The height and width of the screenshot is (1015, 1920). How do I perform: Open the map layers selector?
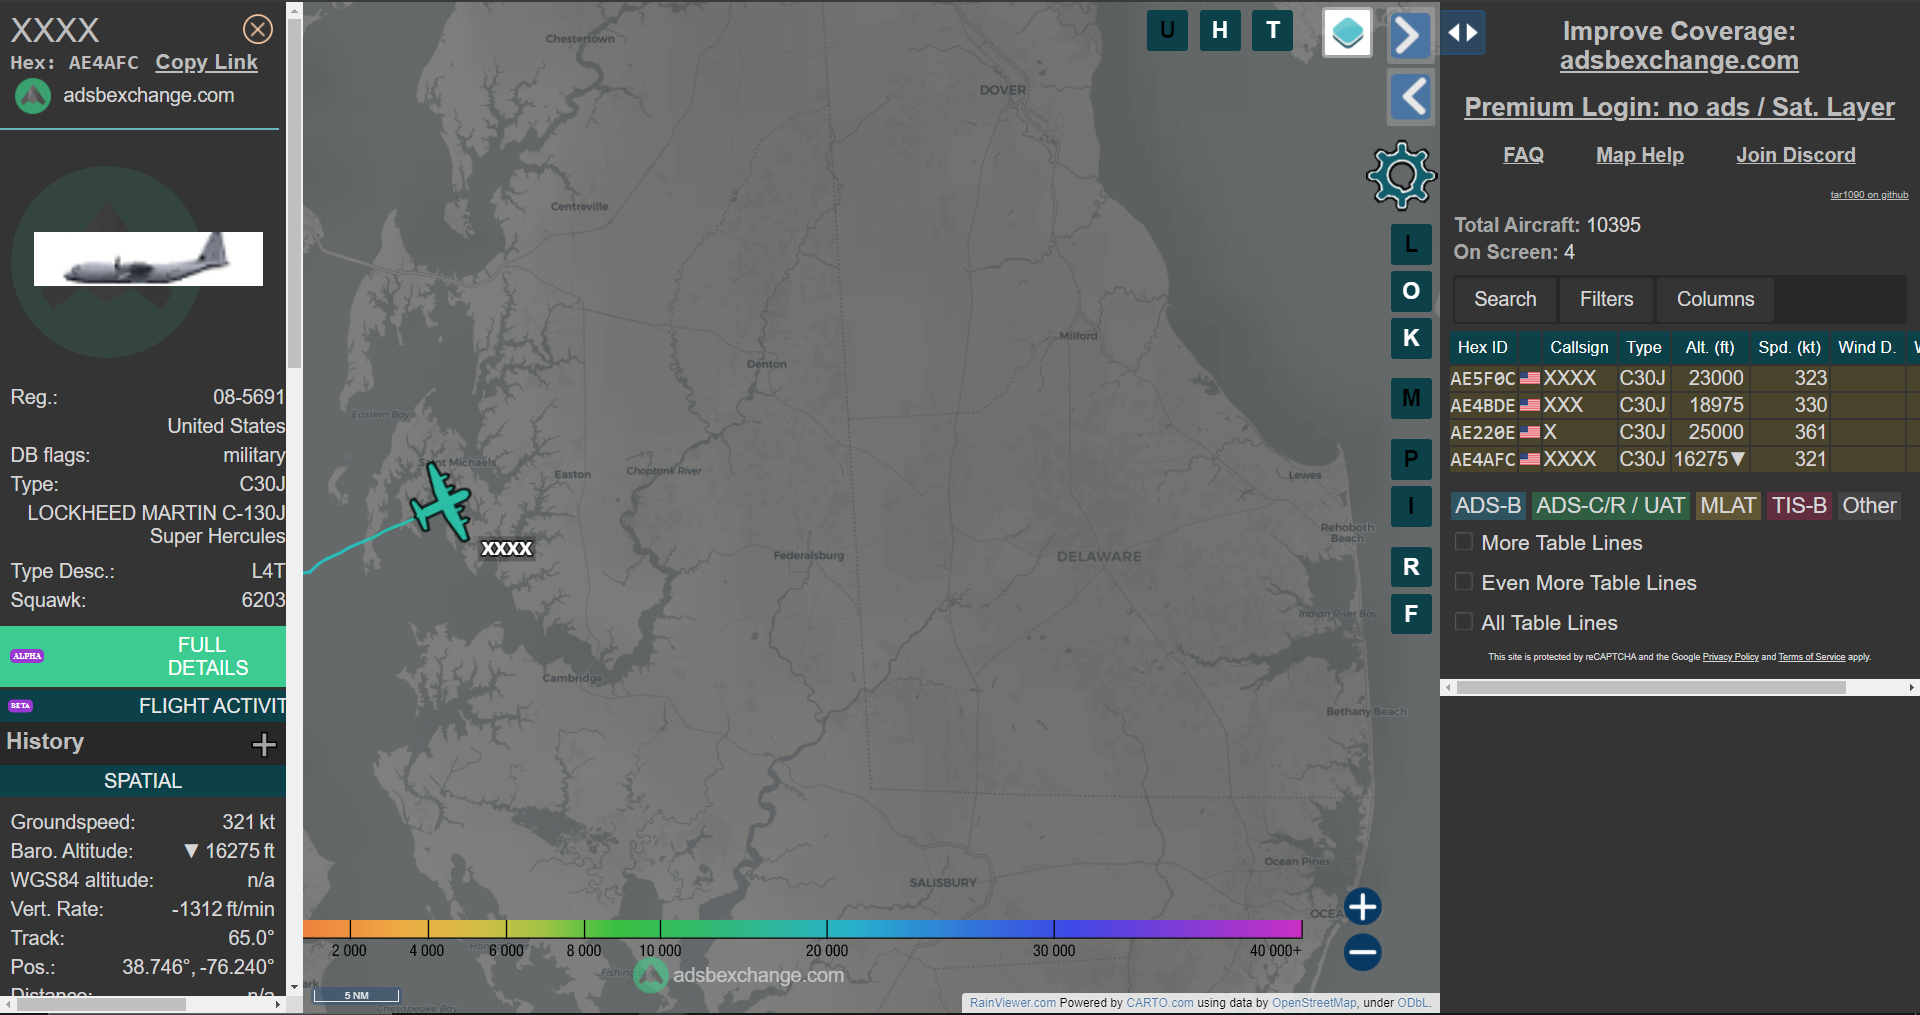coord(1347,33)
